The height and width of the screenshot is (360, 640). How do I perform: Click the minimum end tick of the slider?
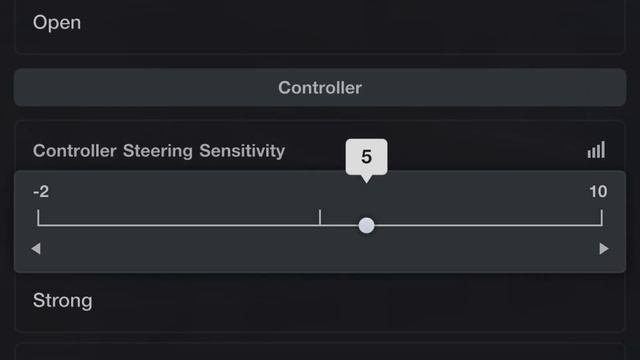click(38, 217)
